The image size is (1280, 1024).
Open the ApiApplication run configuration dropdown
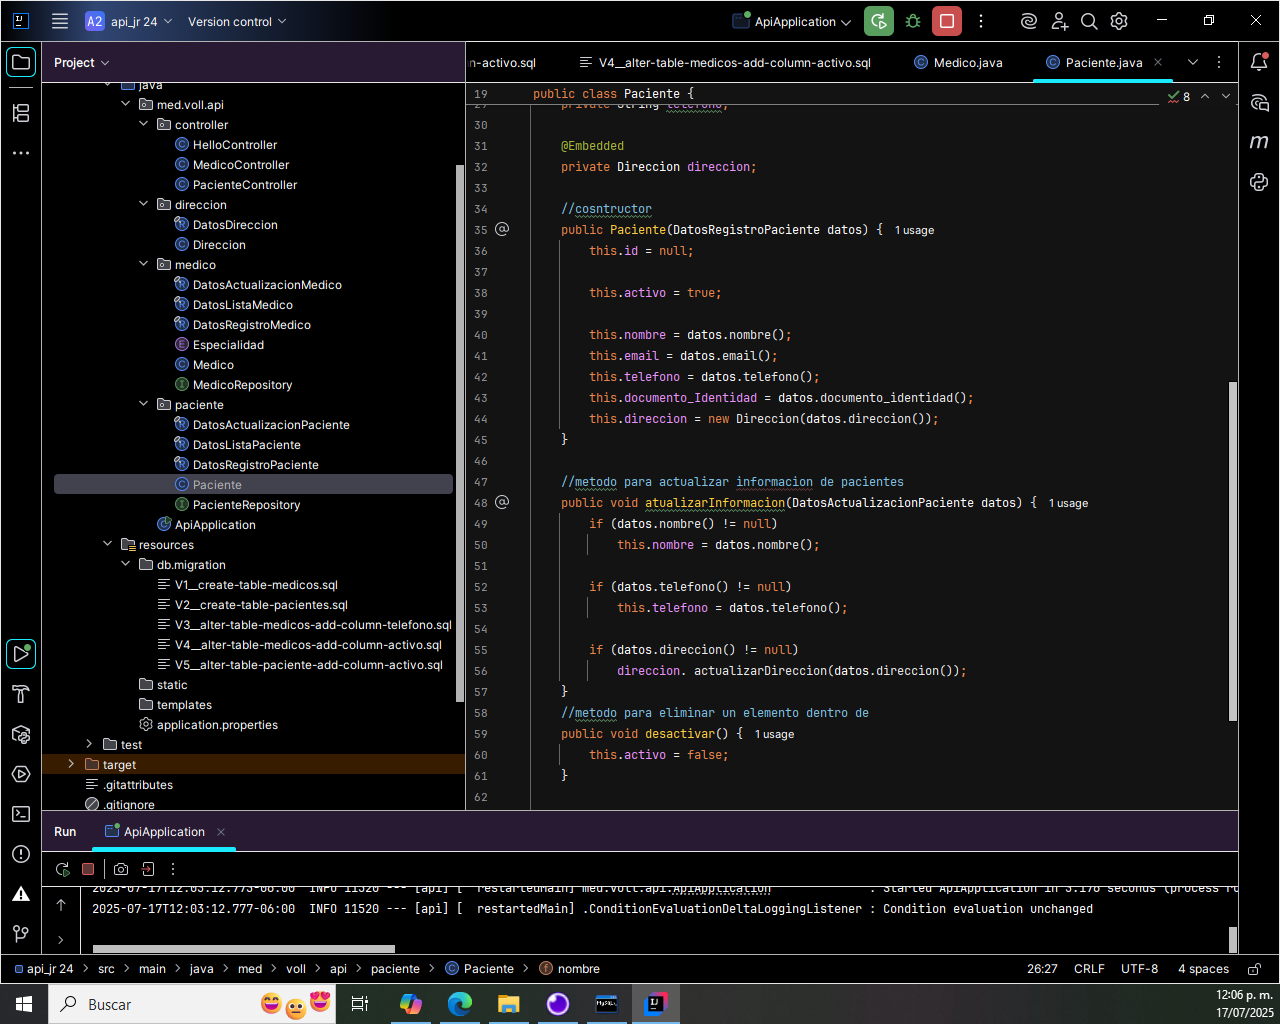pyautogui.click(x=791, y=21)
